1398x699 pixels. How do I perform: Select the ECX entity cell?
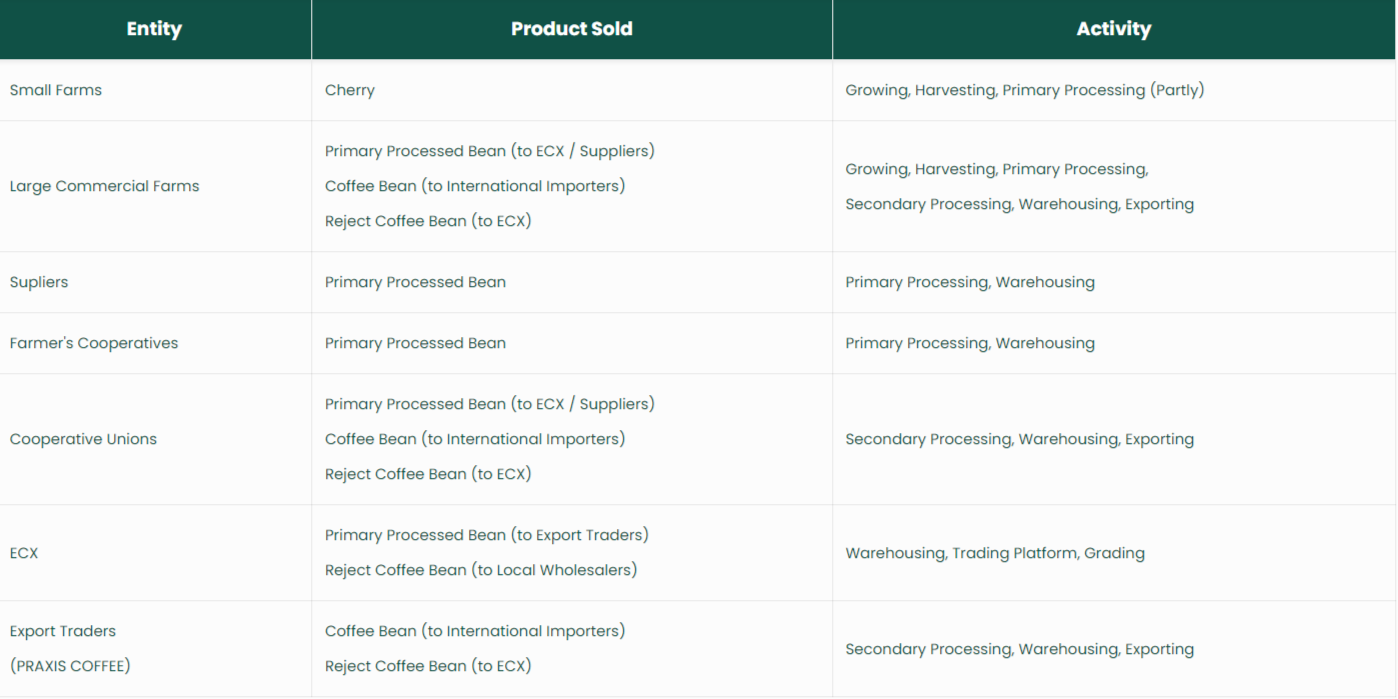point(24,553)
